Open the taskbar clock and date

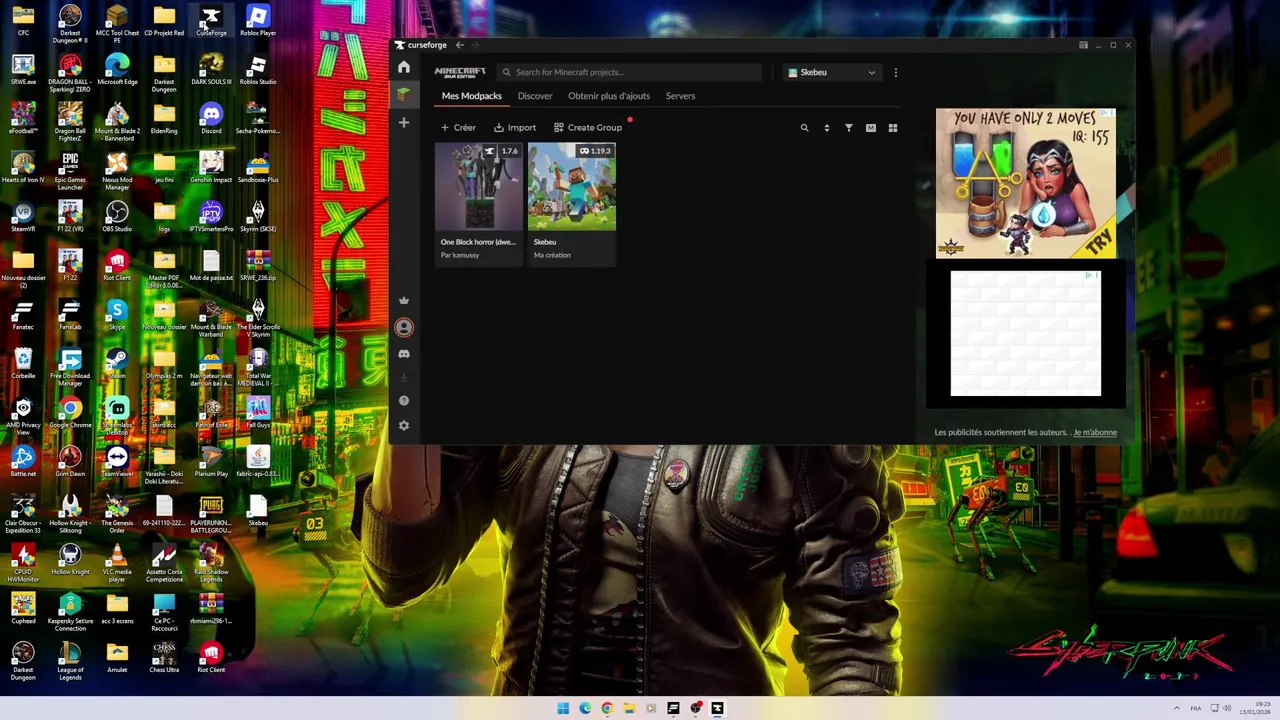pyautogui.click(x=1255, y=708)
